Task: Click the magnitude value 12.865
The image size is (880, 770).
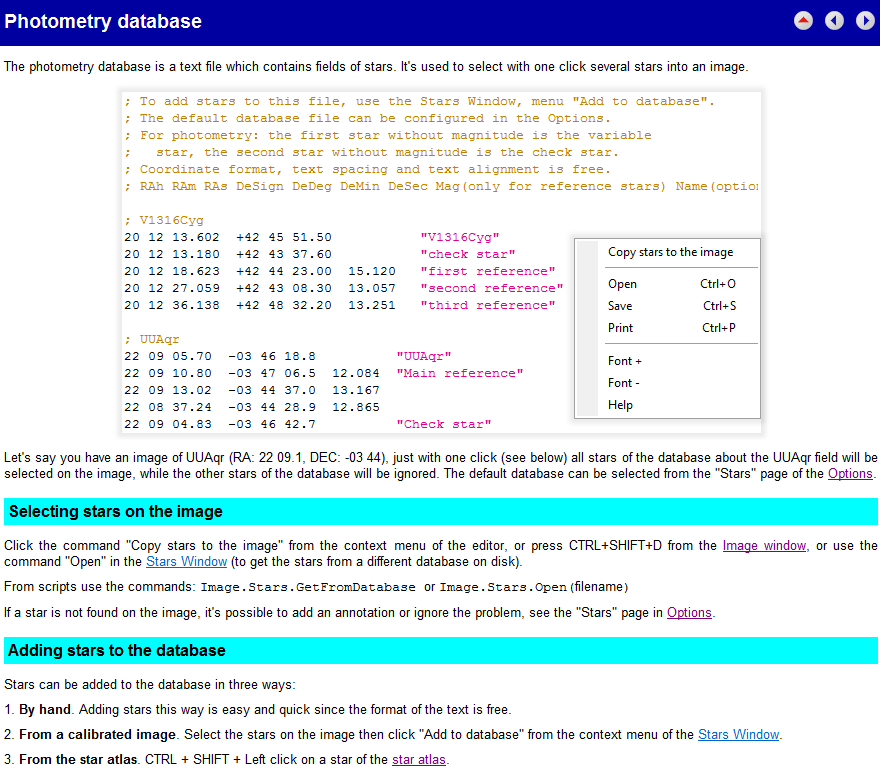Action: point(356,407)
